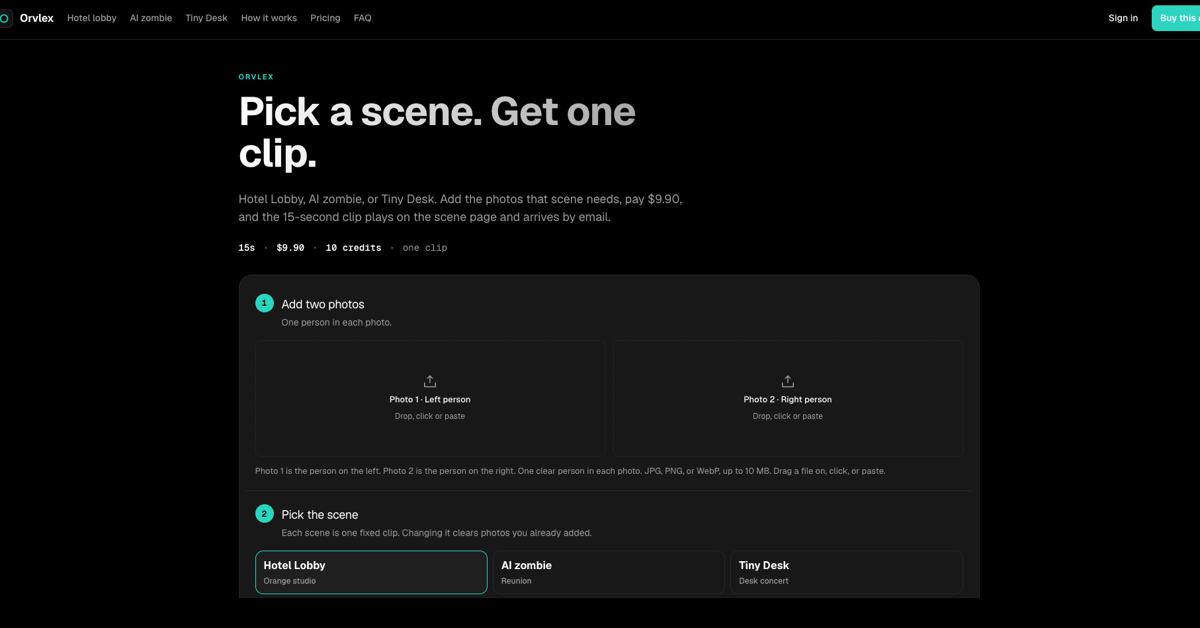Open How it works page
This screenshot has width=1200, height=628.
click(x=269, y=18)
